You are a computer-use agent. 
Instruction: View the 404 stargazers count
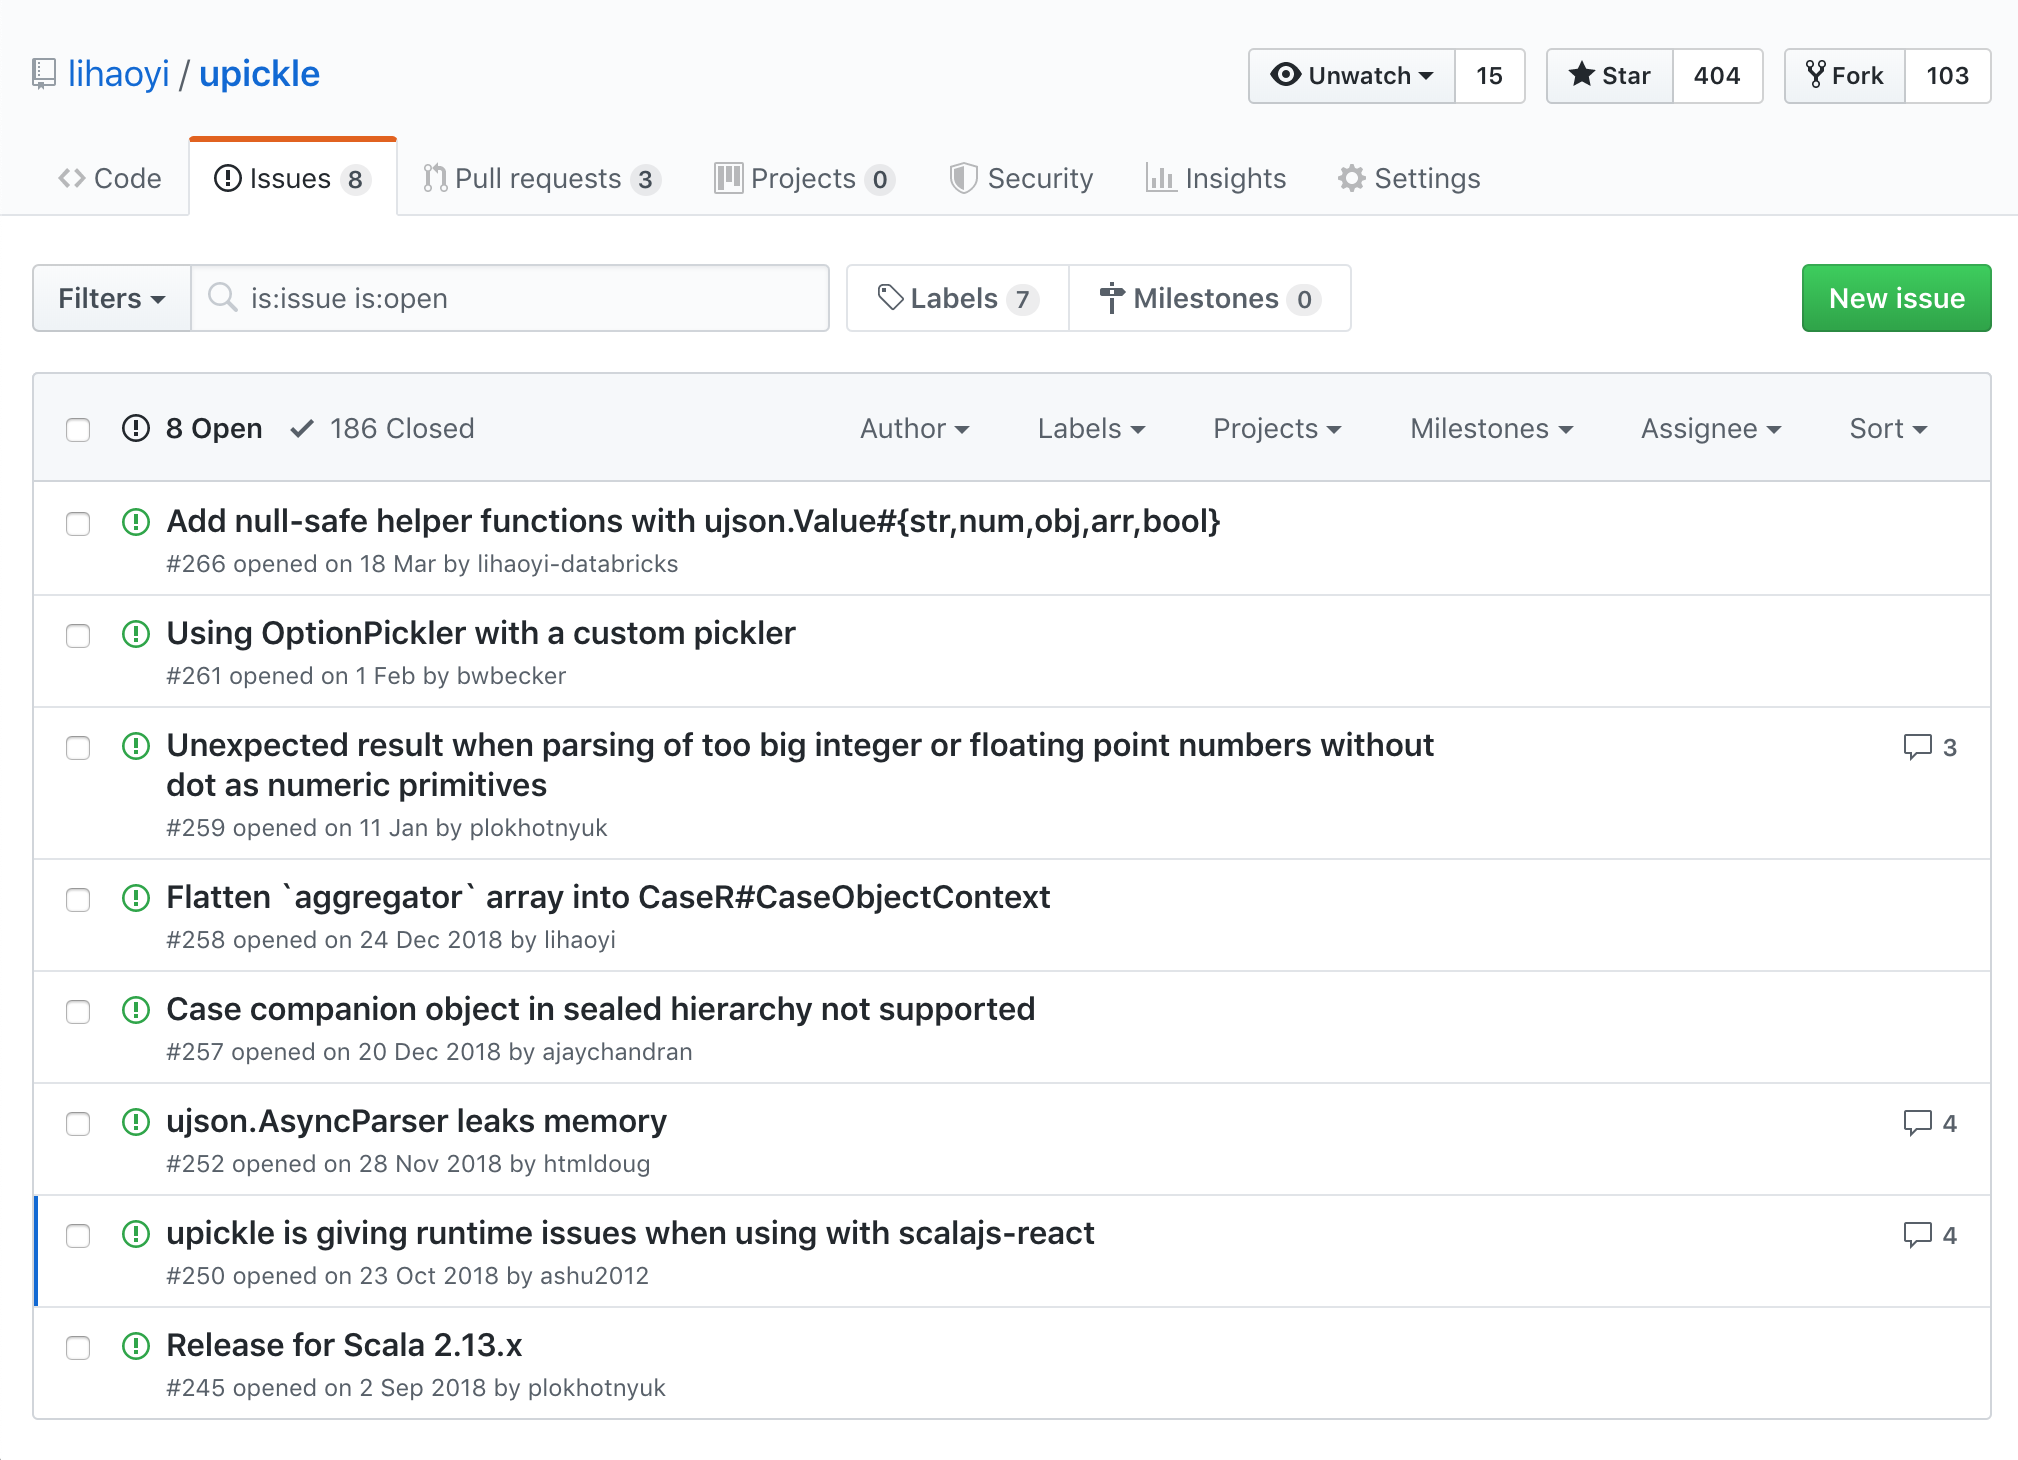1717,76
